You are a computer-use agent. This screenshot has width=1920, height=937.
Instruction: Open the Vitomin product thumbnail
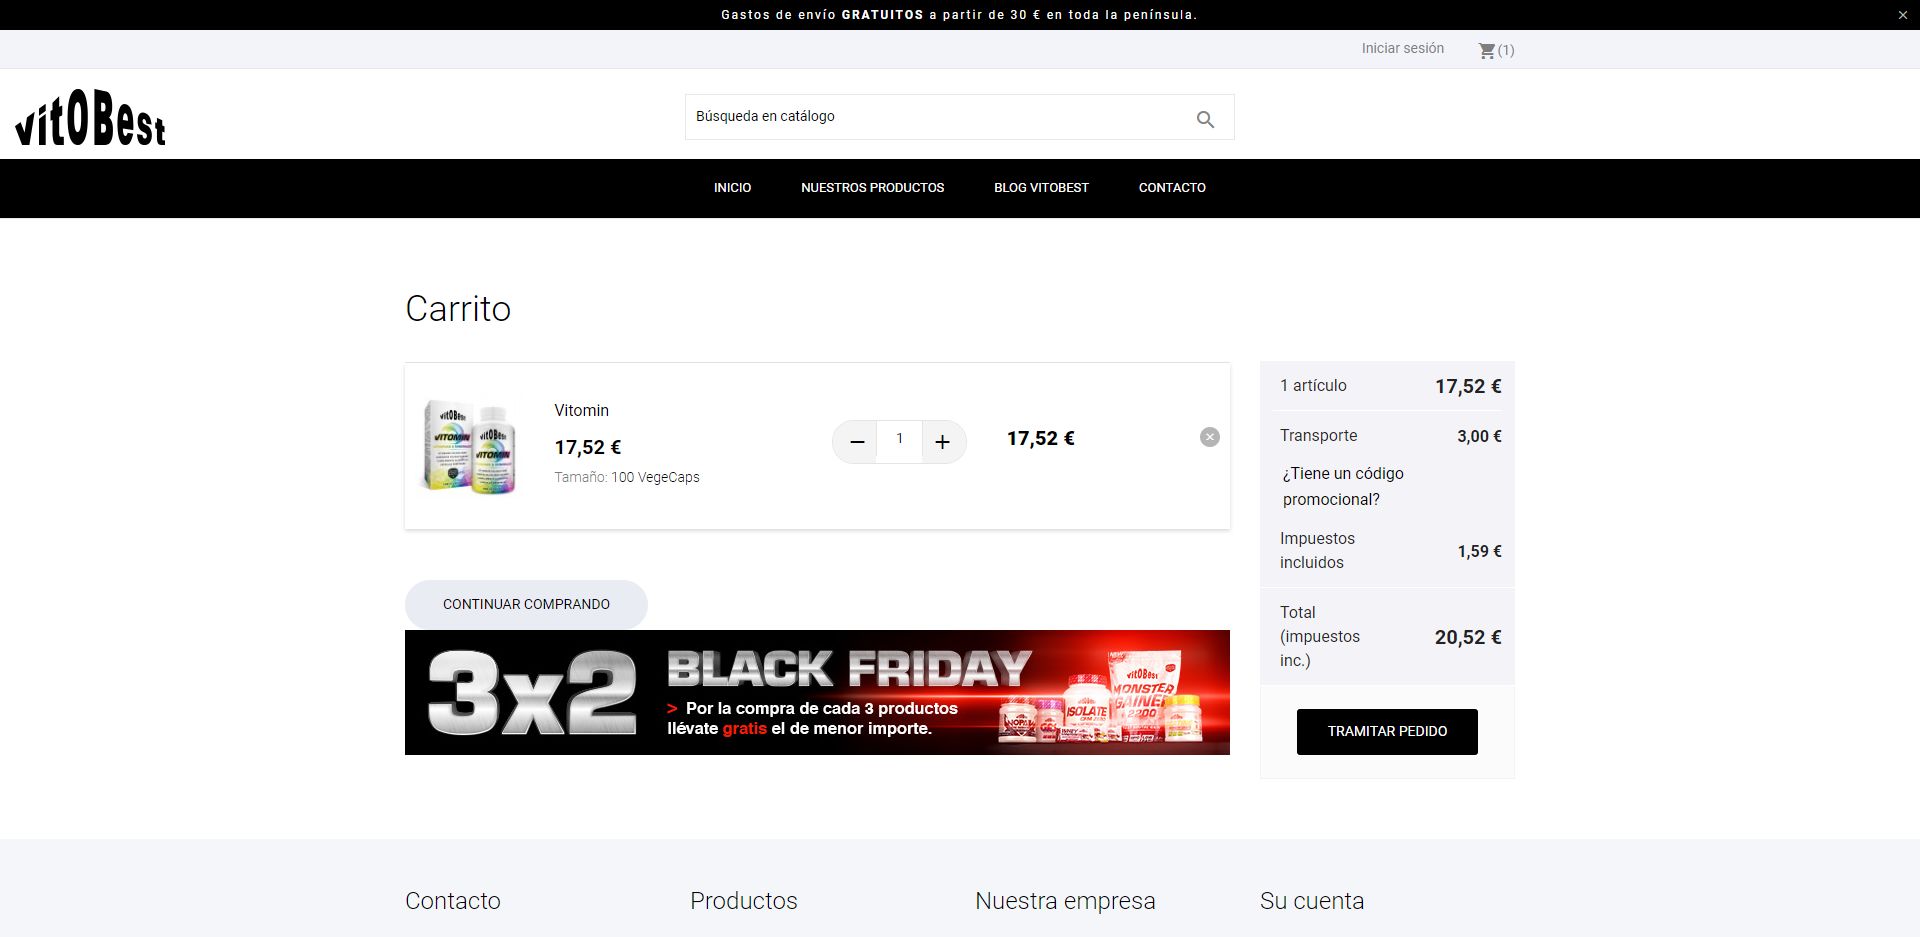[470, 446]
